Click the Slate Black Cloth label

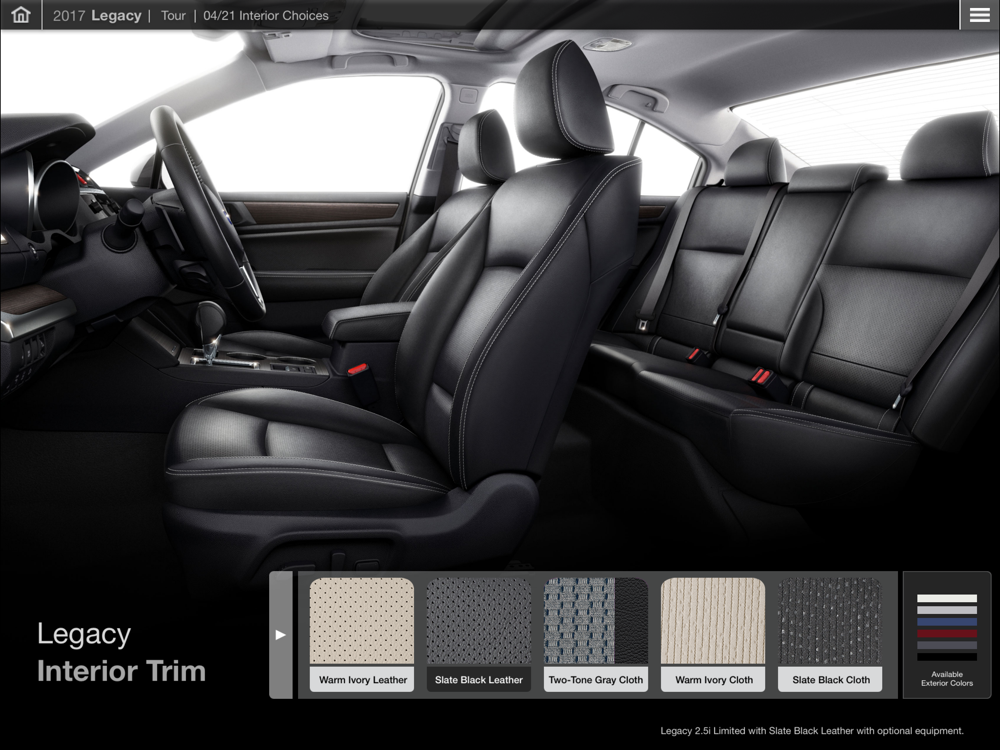830,680
